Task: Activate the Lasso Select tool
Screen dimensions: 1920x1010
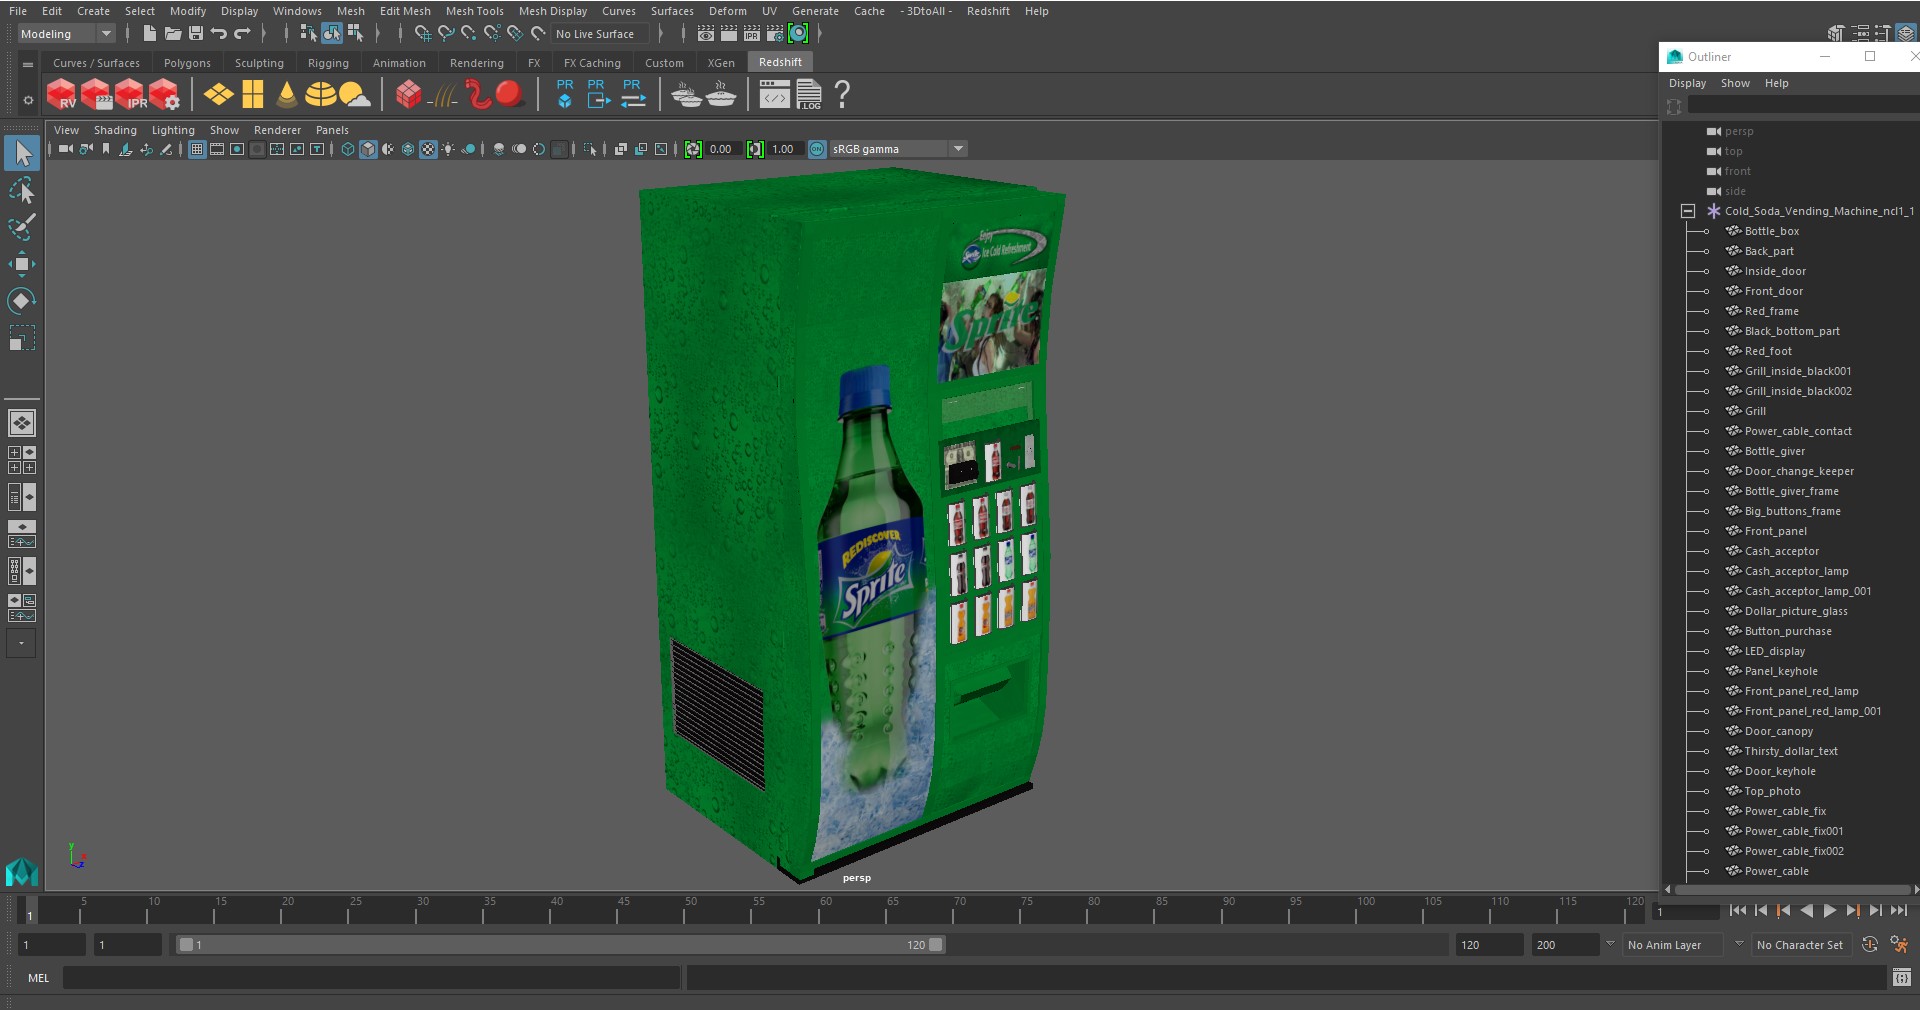Action: (21, 190)
